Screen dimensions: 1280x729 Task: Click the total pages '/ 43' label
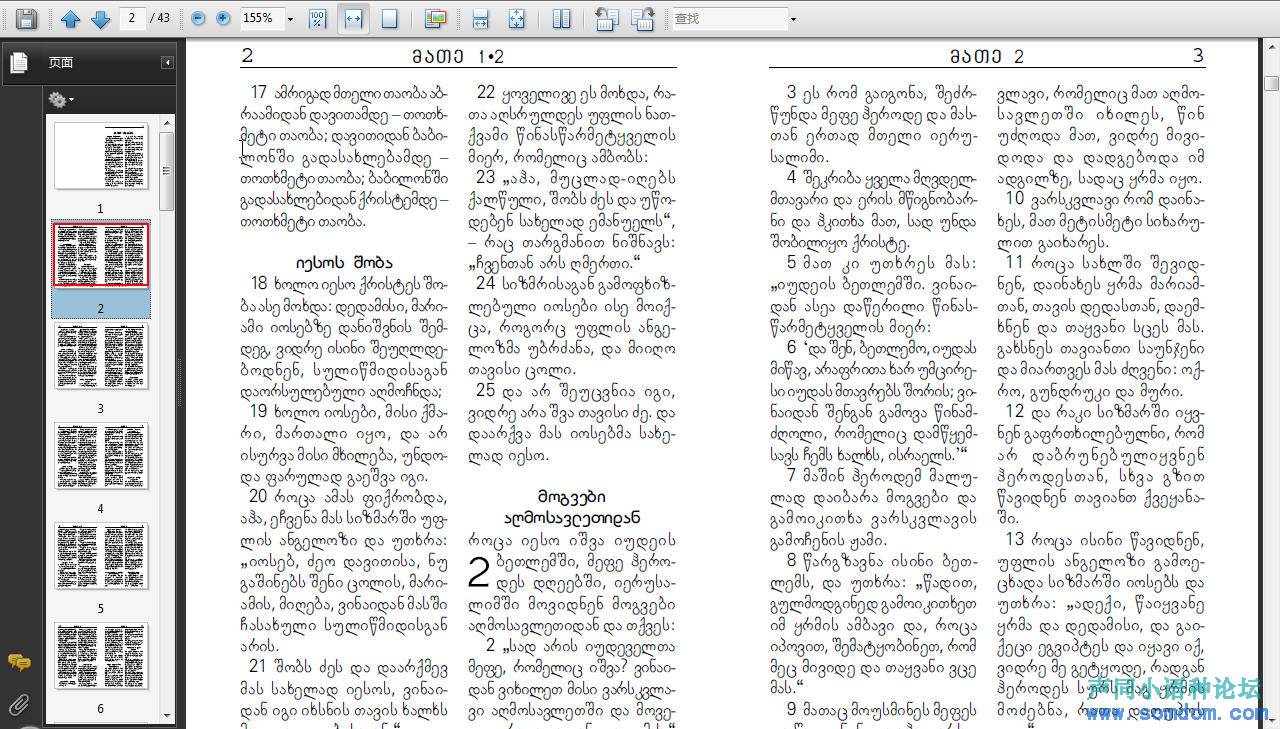pyautogui.click(x=160, y=18)
